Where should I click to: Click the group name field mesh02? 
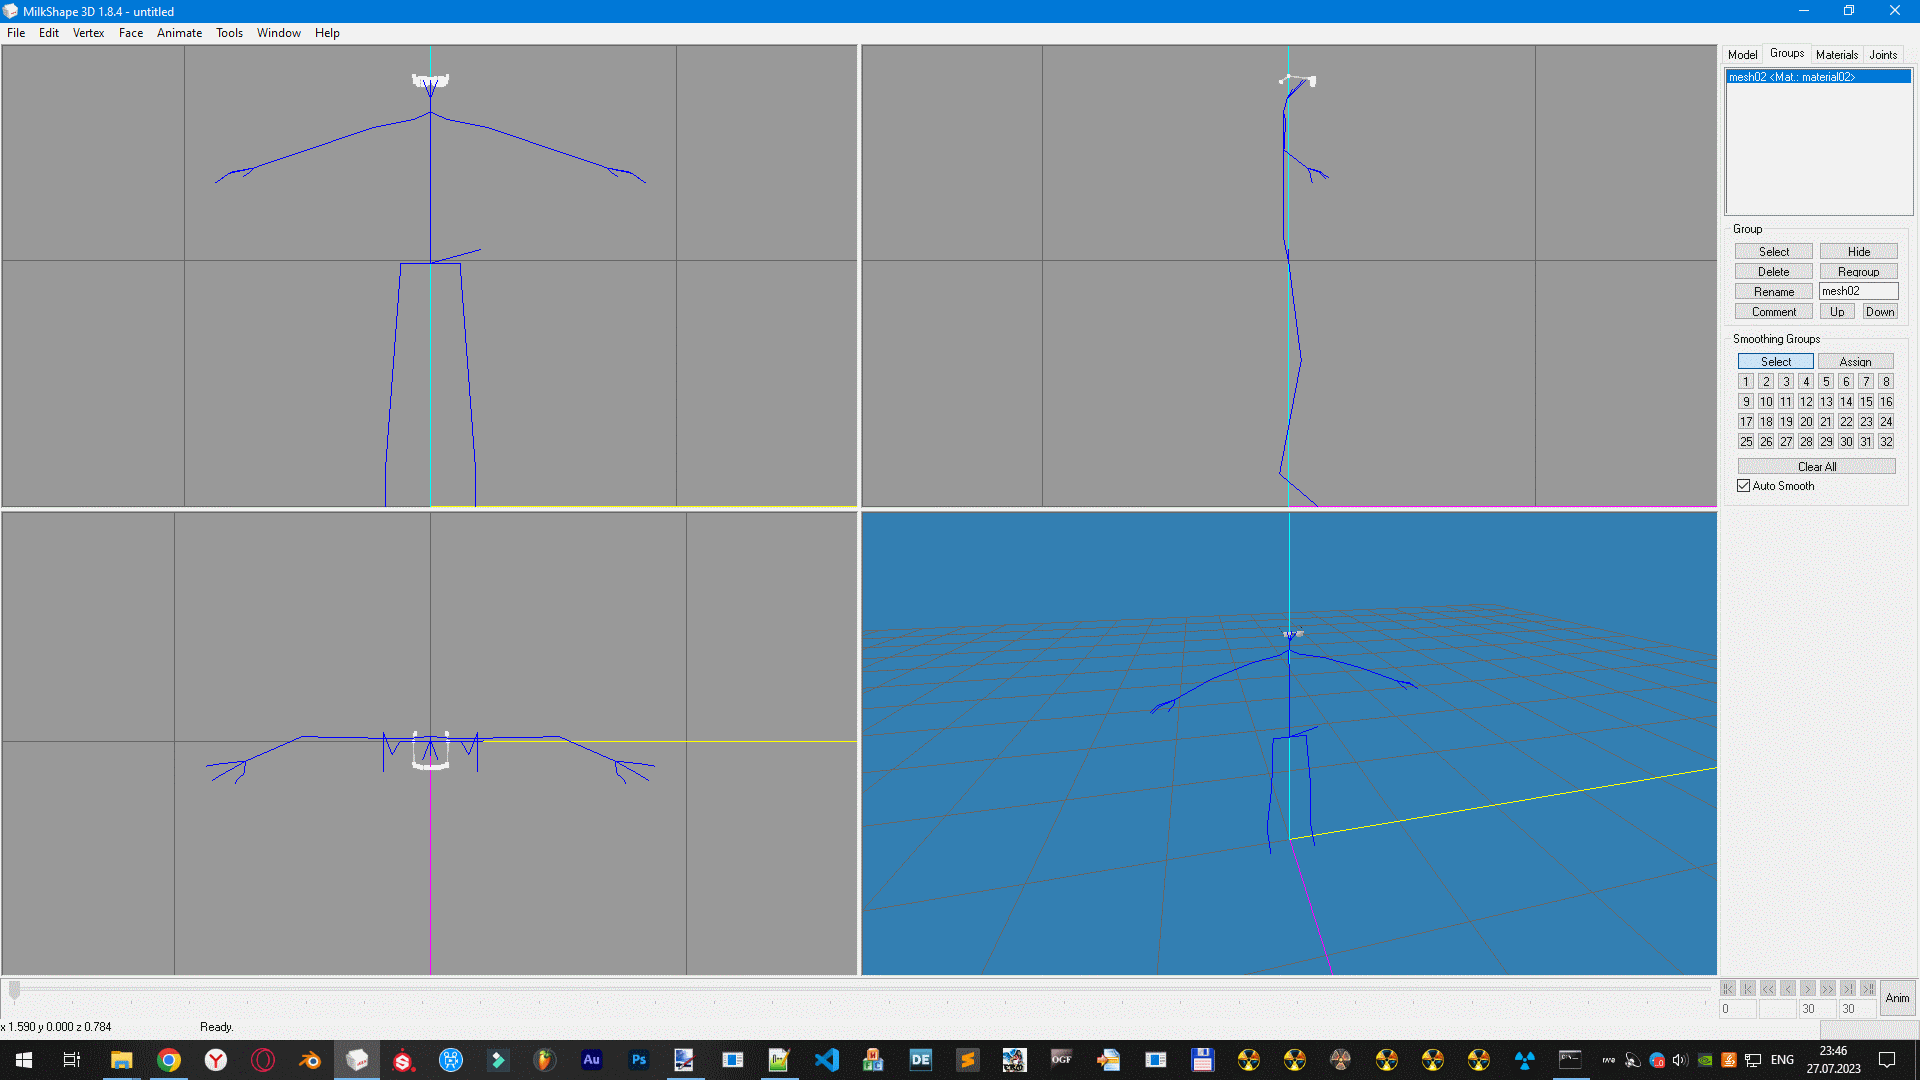[x=1858, y=291]
